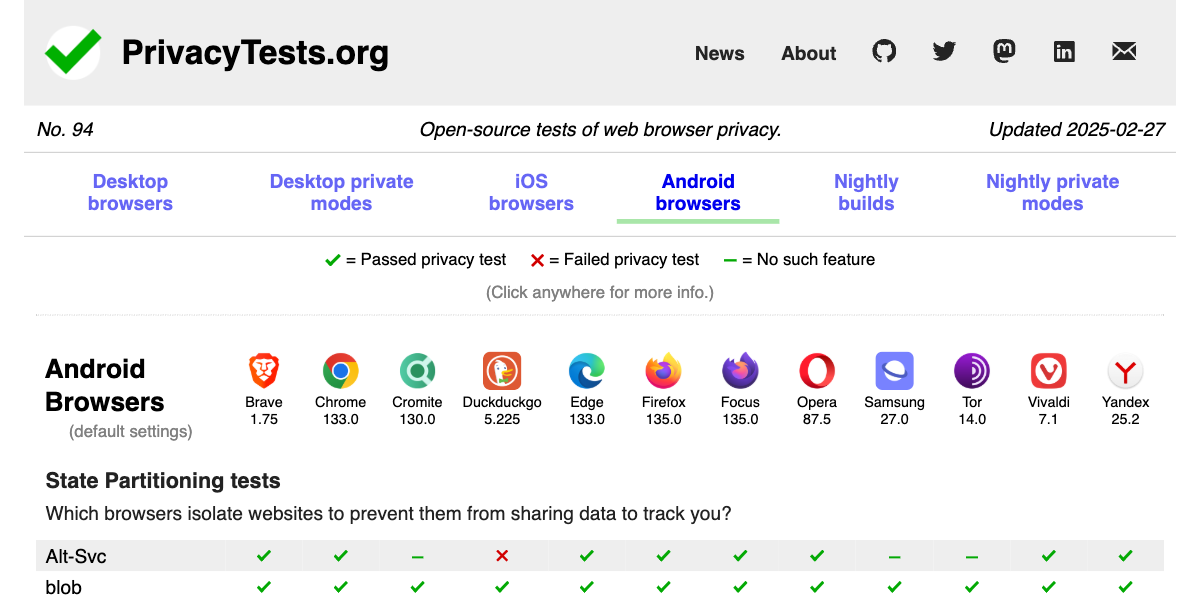Click the Firefox browser icon
Screen dimensions: 1200x600
(663, 371)
